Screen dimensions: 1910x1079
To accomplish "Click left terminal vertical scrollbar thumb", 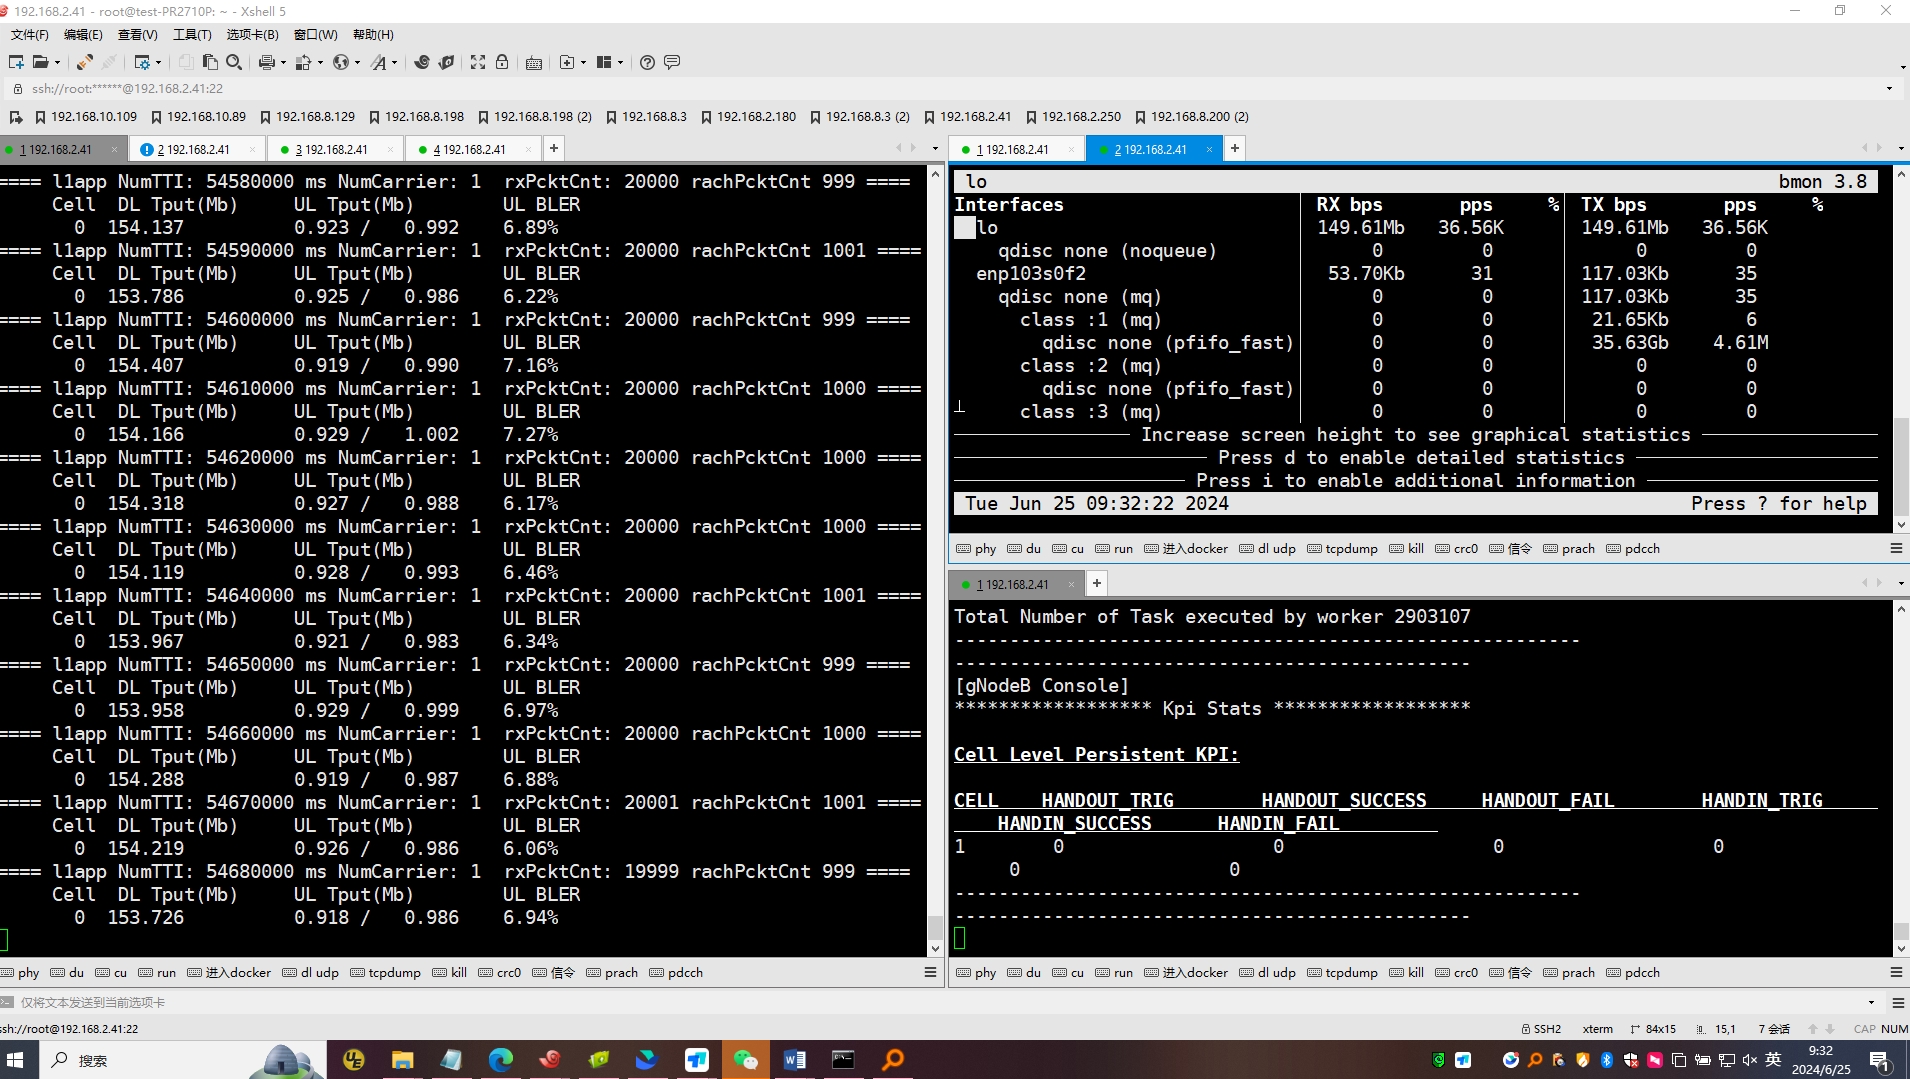I will pyautogui.click(x=935, y=927).
